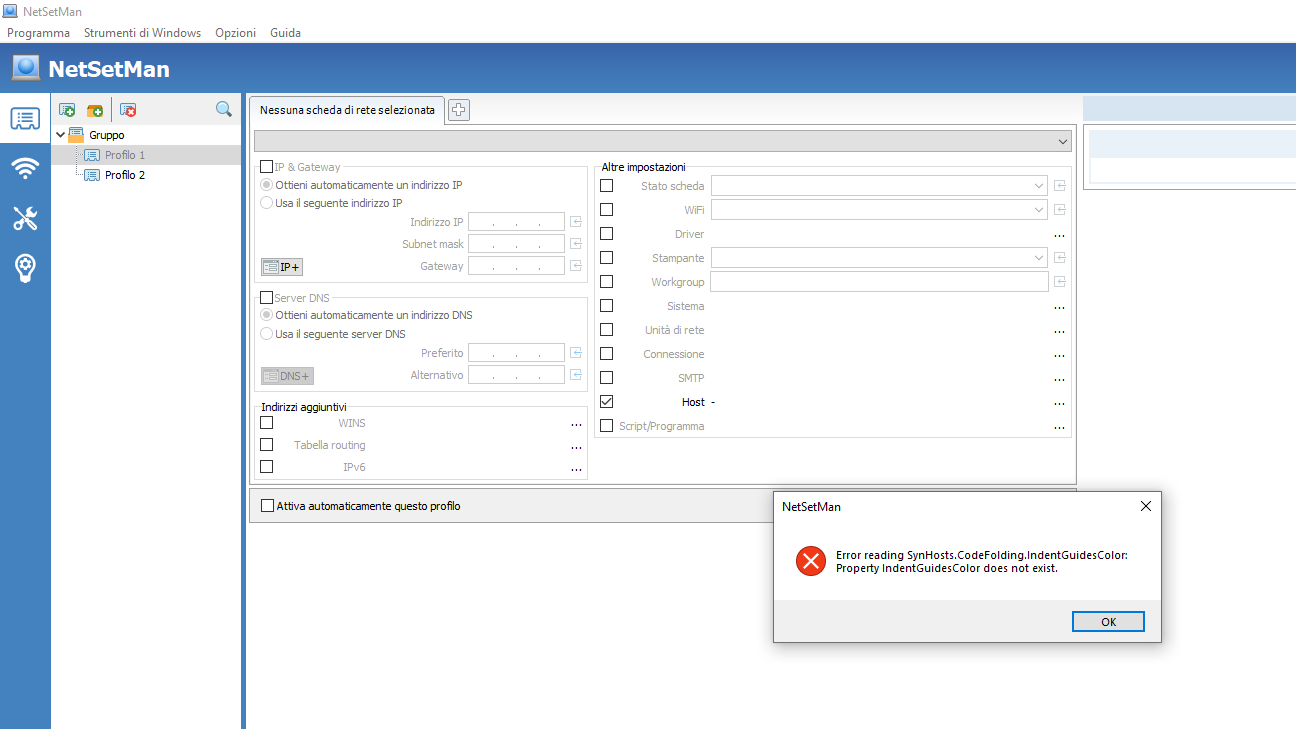Image resolution: width=1296 pixels, height=729 pixels.
Task: Click the plus icon to add adapter tab
Action: (x=458, y=110)
